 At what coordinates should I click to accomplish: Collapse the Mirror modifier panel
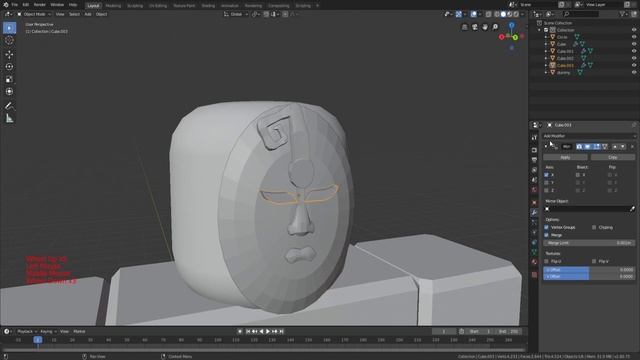546,147
